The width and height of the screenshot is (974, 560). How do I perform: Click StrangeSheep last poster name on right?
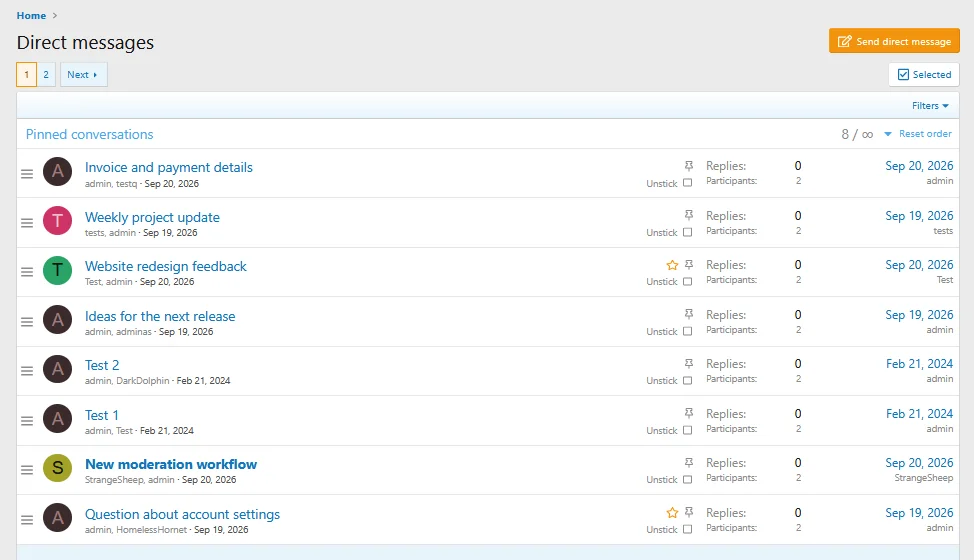(x=923, y=477)
